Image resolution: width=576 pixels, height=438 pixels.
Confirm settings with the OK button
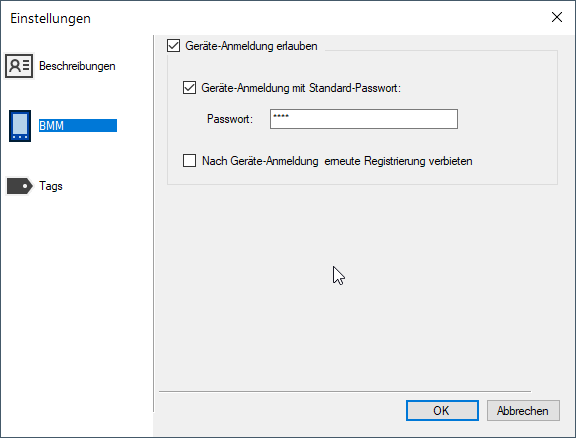click(x=442, y=410)
